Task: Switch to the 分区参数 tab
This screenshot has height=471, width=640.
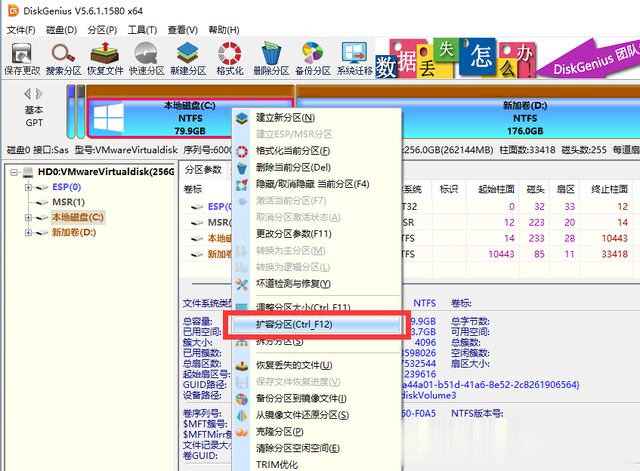Action: (x=203, y=170)
